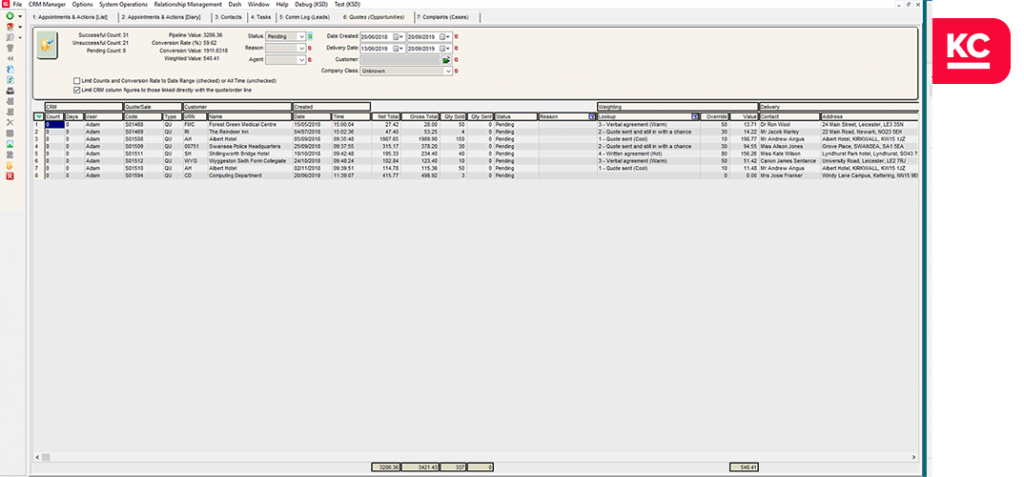Switch to 5: Comm Log (Leads) tab
Screen dimensions: 1024x477
[304, 17]
